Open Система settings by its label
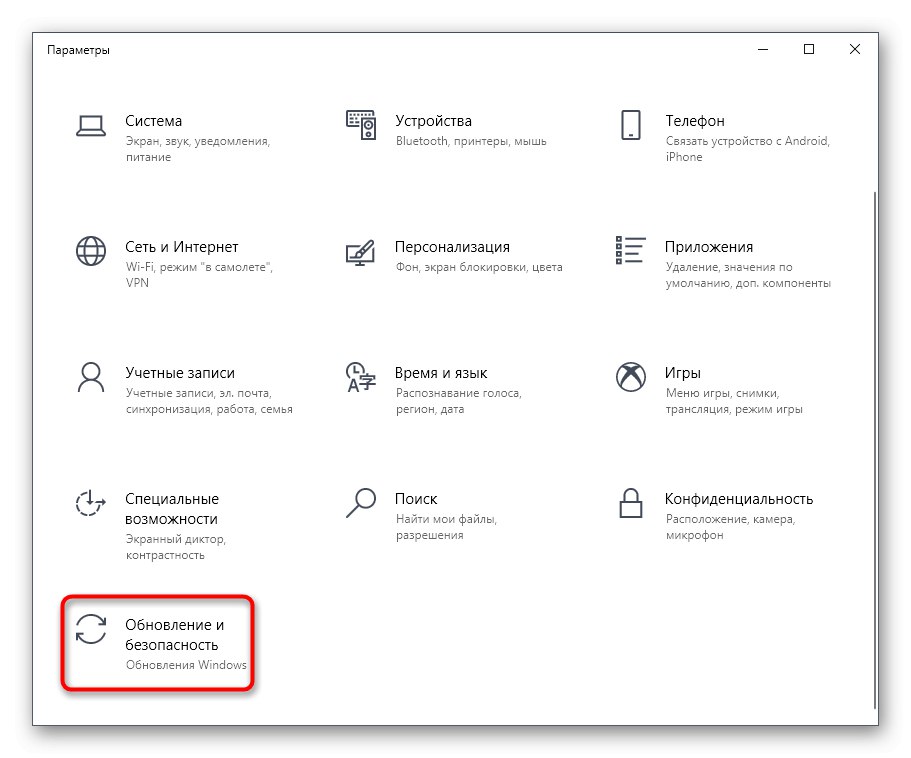Viewport: 911px width, 758px height. (x=154, y=120)
